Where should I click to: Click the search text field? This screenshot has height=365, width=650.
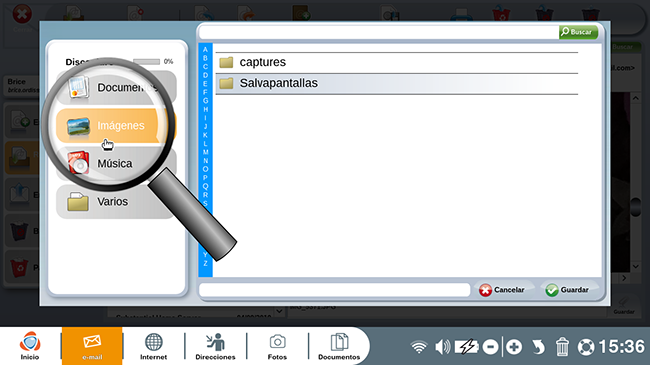point(378,32)
